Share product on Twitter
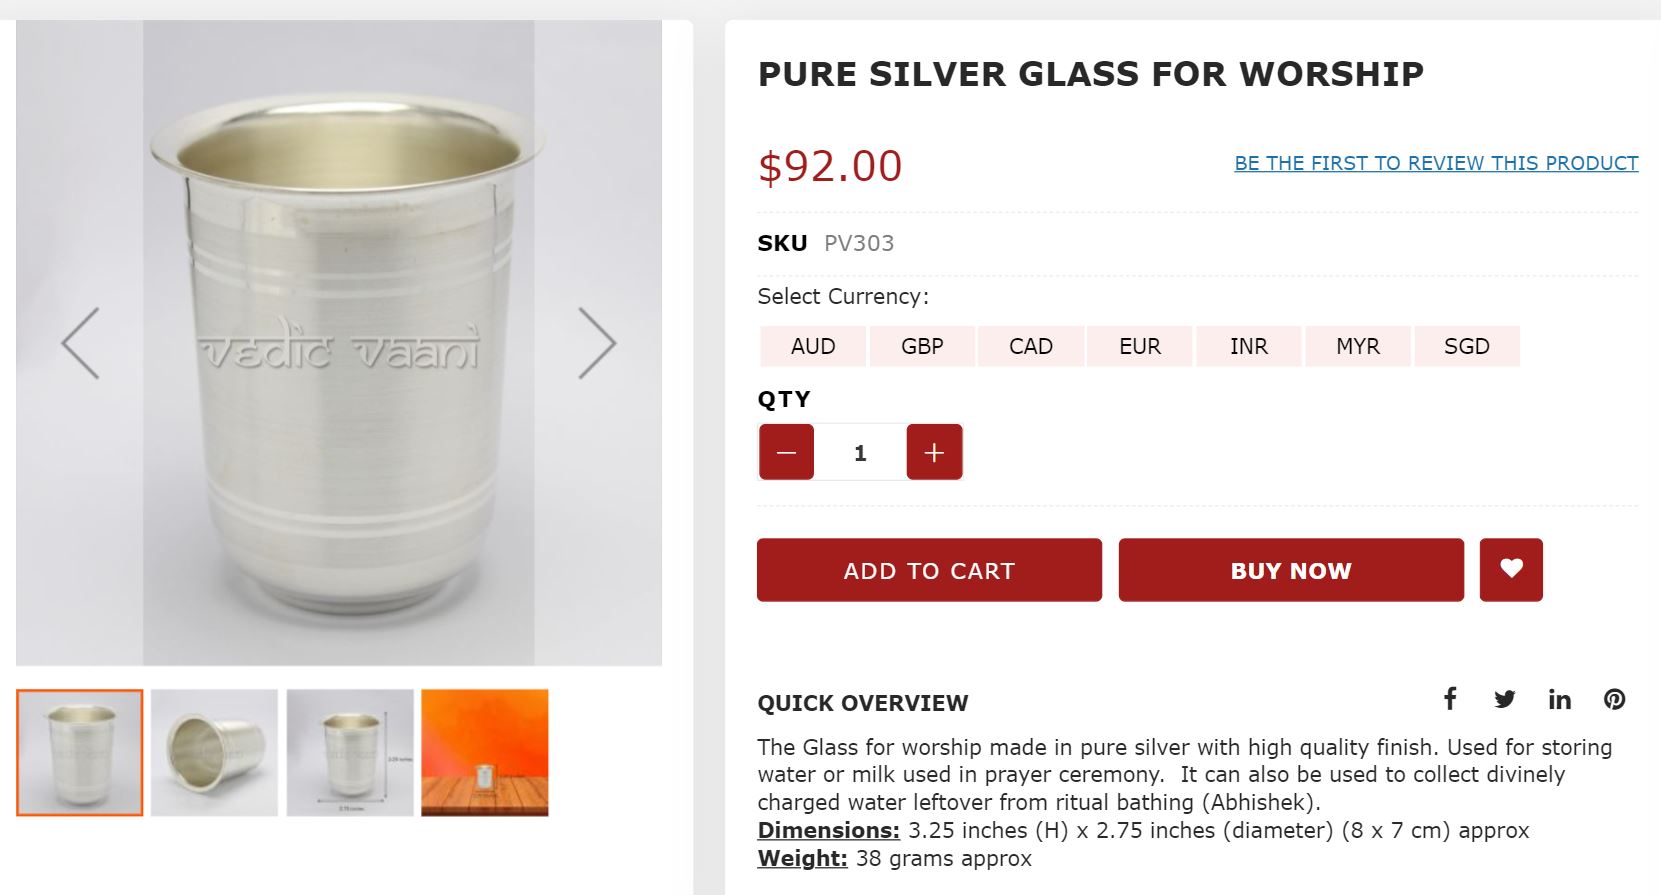Screen dimensions: 1661x895 1504,700
